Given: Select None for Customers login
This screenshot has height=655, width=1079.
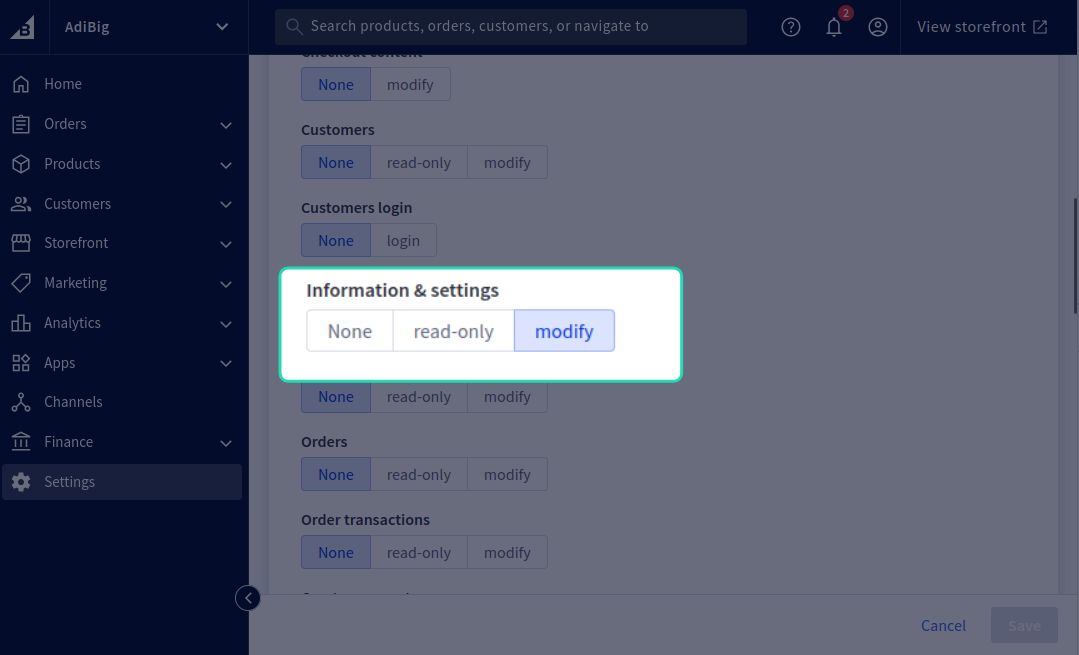Looking at the screenshot, I should [336, 240].
